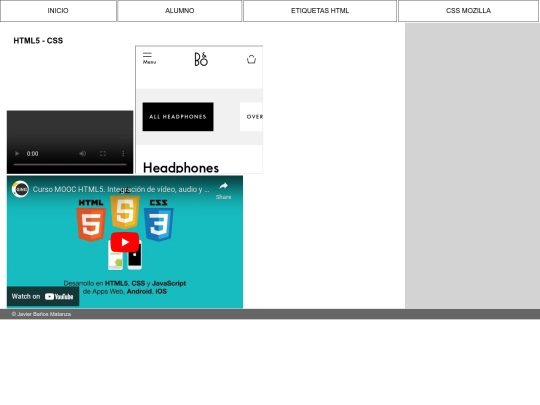Play the YouTube embedded video
Viewport: 540px width, 405px height.
tap(125, 242)
